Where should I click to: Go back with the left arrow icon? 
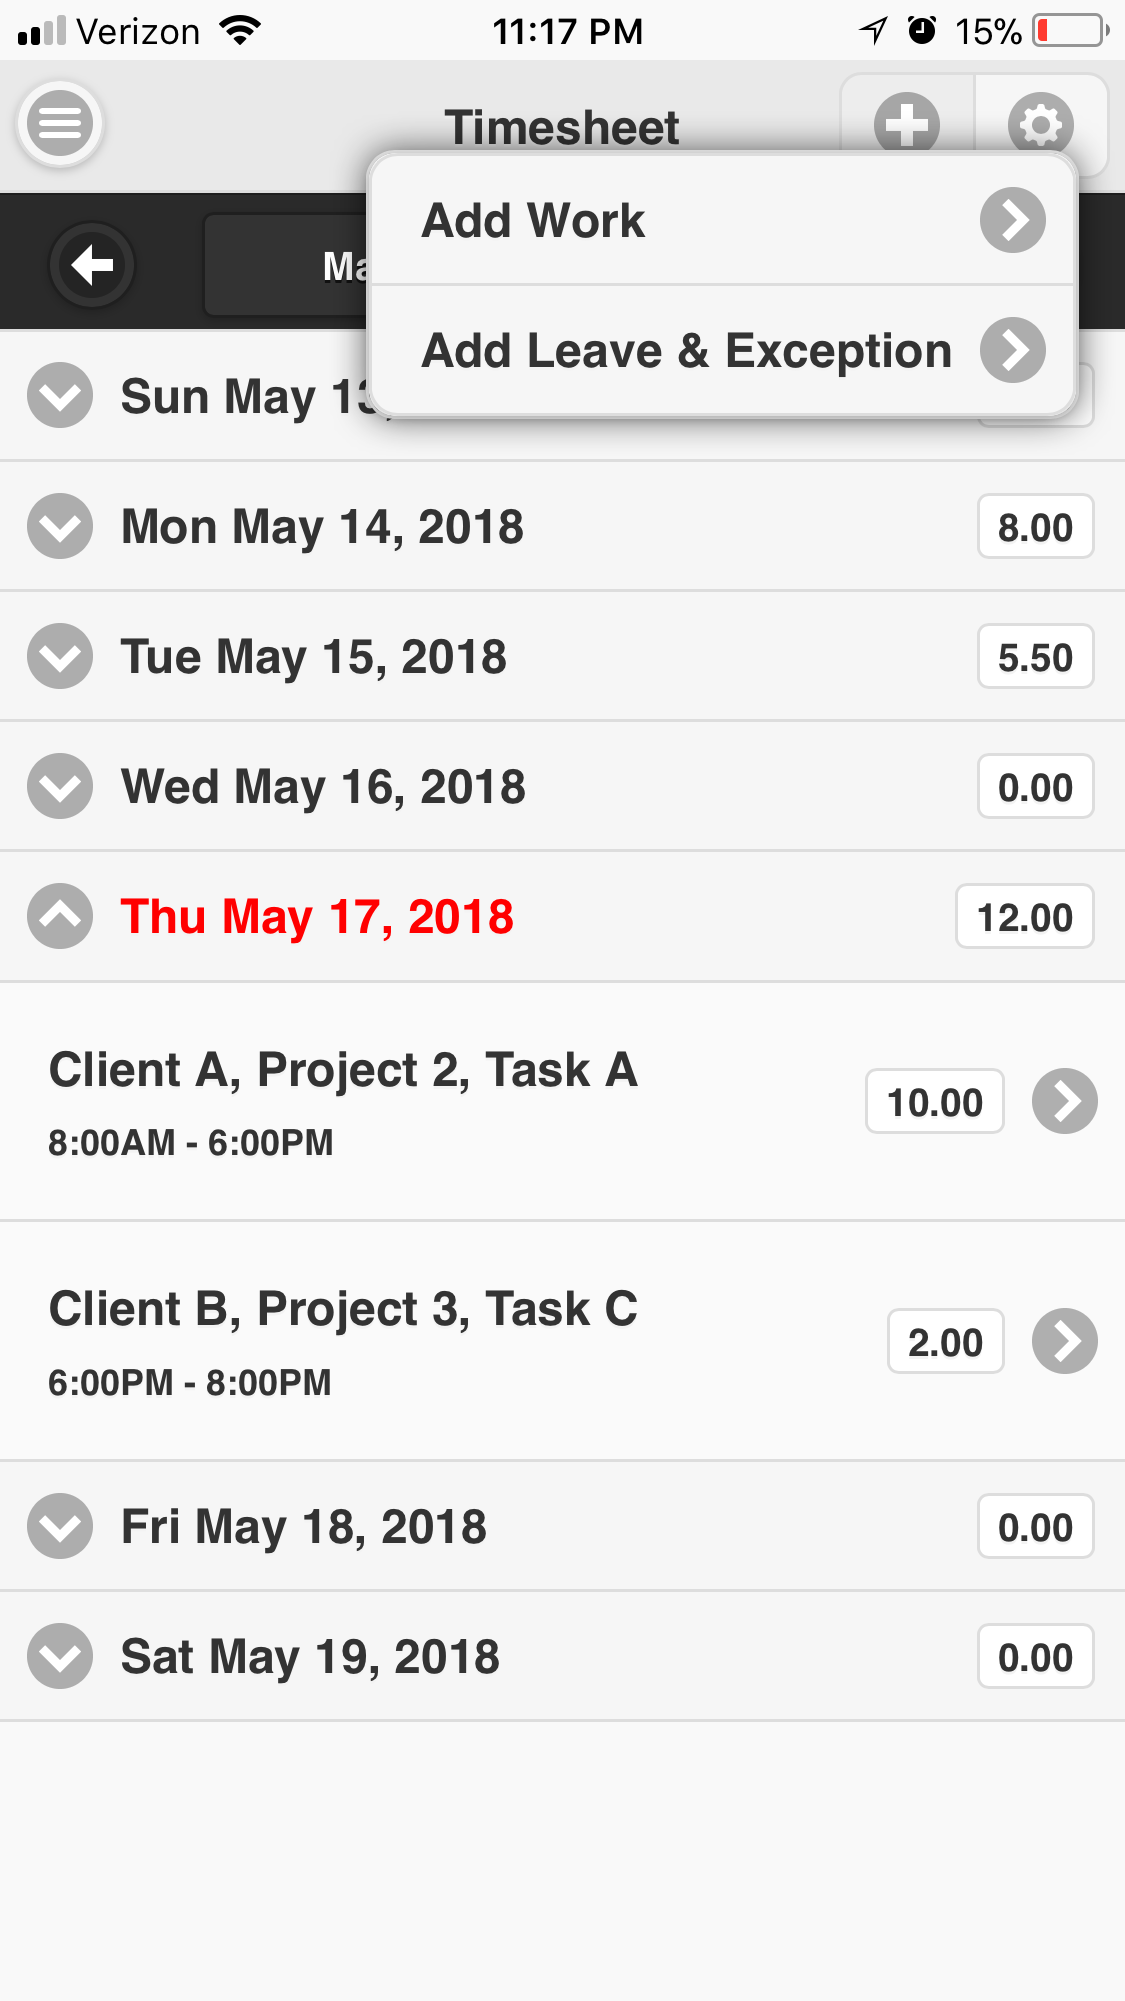(x=92, y=265)
